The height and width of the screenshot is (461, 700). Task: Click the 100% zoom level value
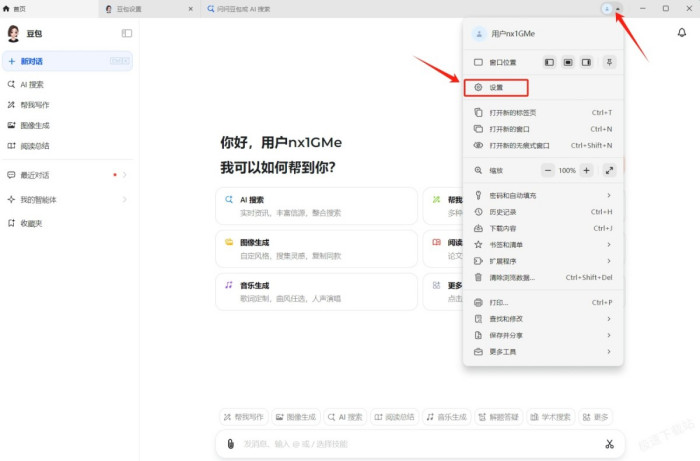tap(567, 170)
